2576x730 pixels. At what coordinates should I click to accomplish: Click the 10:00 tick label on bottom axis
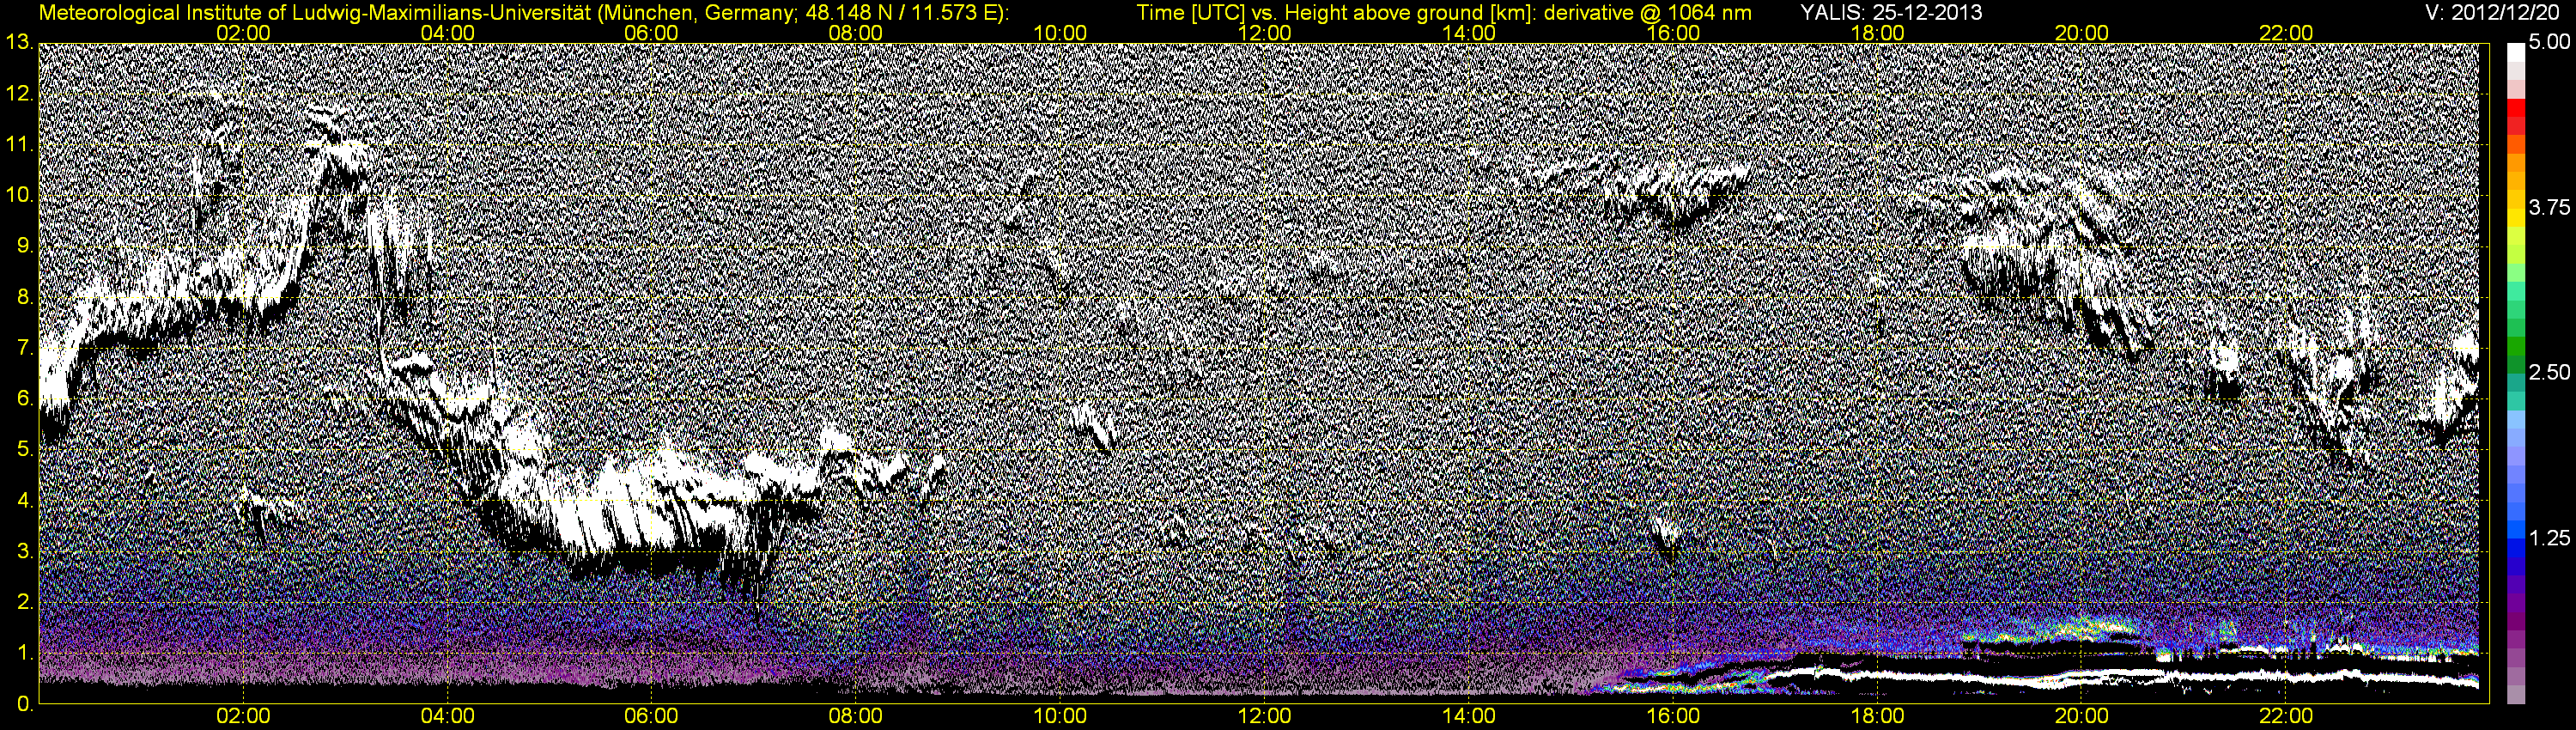pos(1060,716)
